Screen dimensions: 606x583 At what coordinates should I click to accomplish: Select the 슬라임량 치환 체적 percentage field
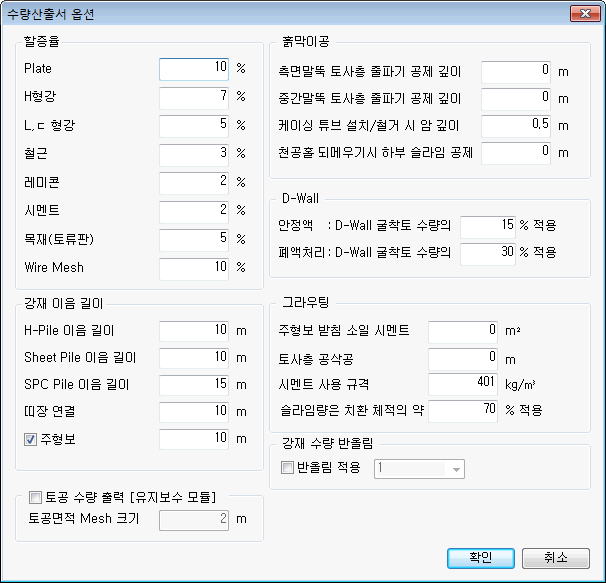463,411
